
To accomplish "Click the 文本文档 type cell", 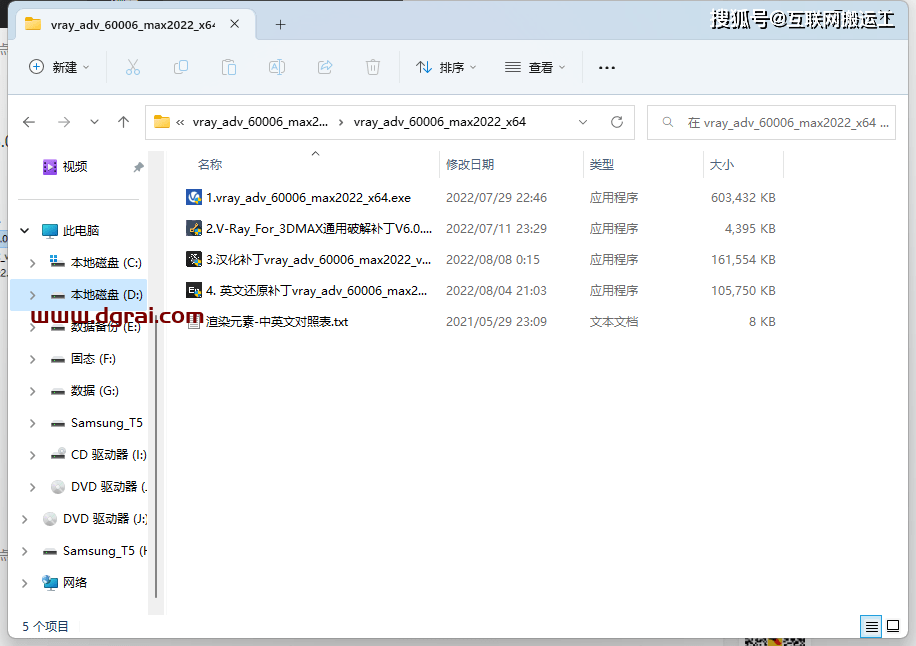I will 613,322.
